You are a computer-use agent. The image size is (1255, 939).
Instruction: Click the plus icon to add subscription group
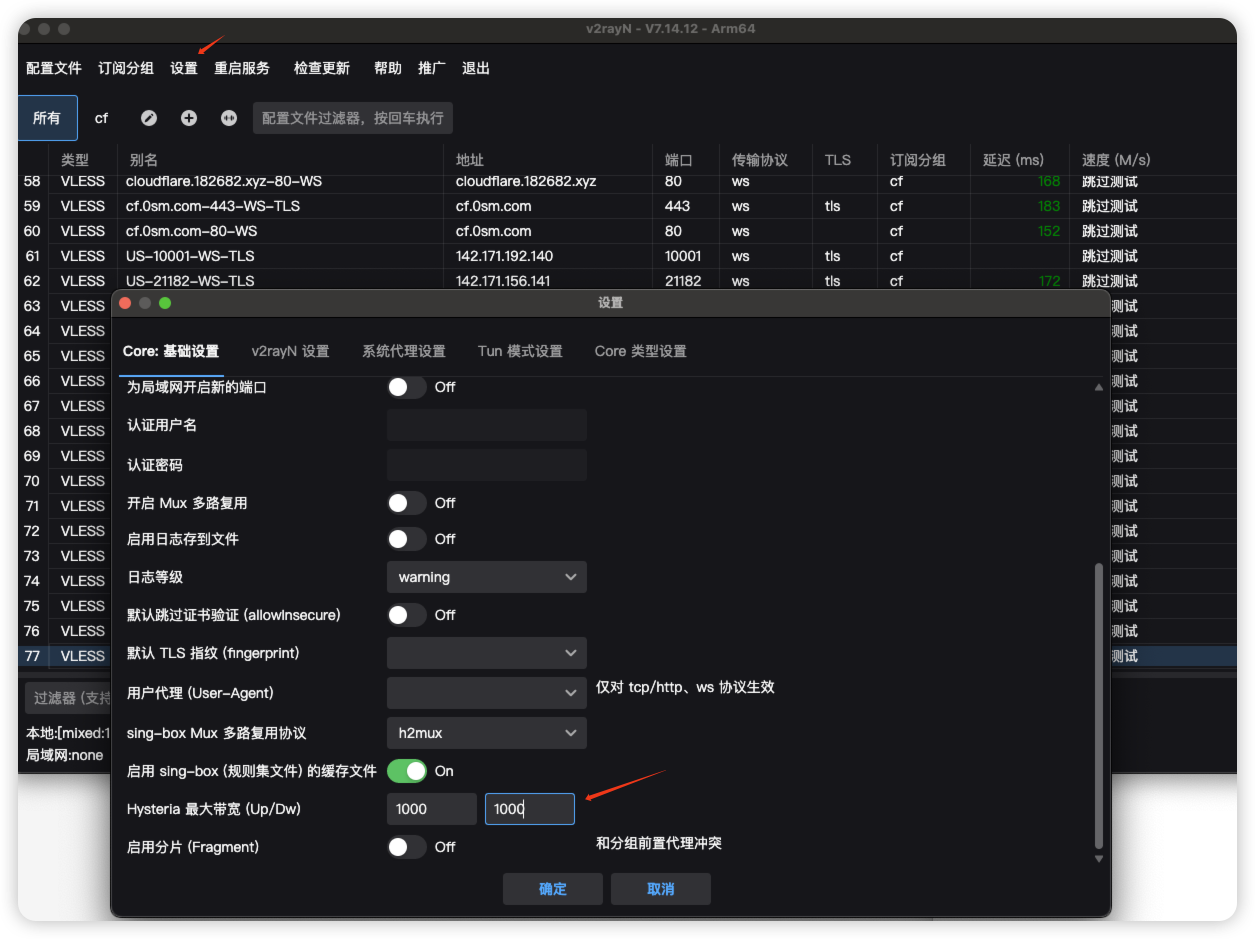(189, 118)
